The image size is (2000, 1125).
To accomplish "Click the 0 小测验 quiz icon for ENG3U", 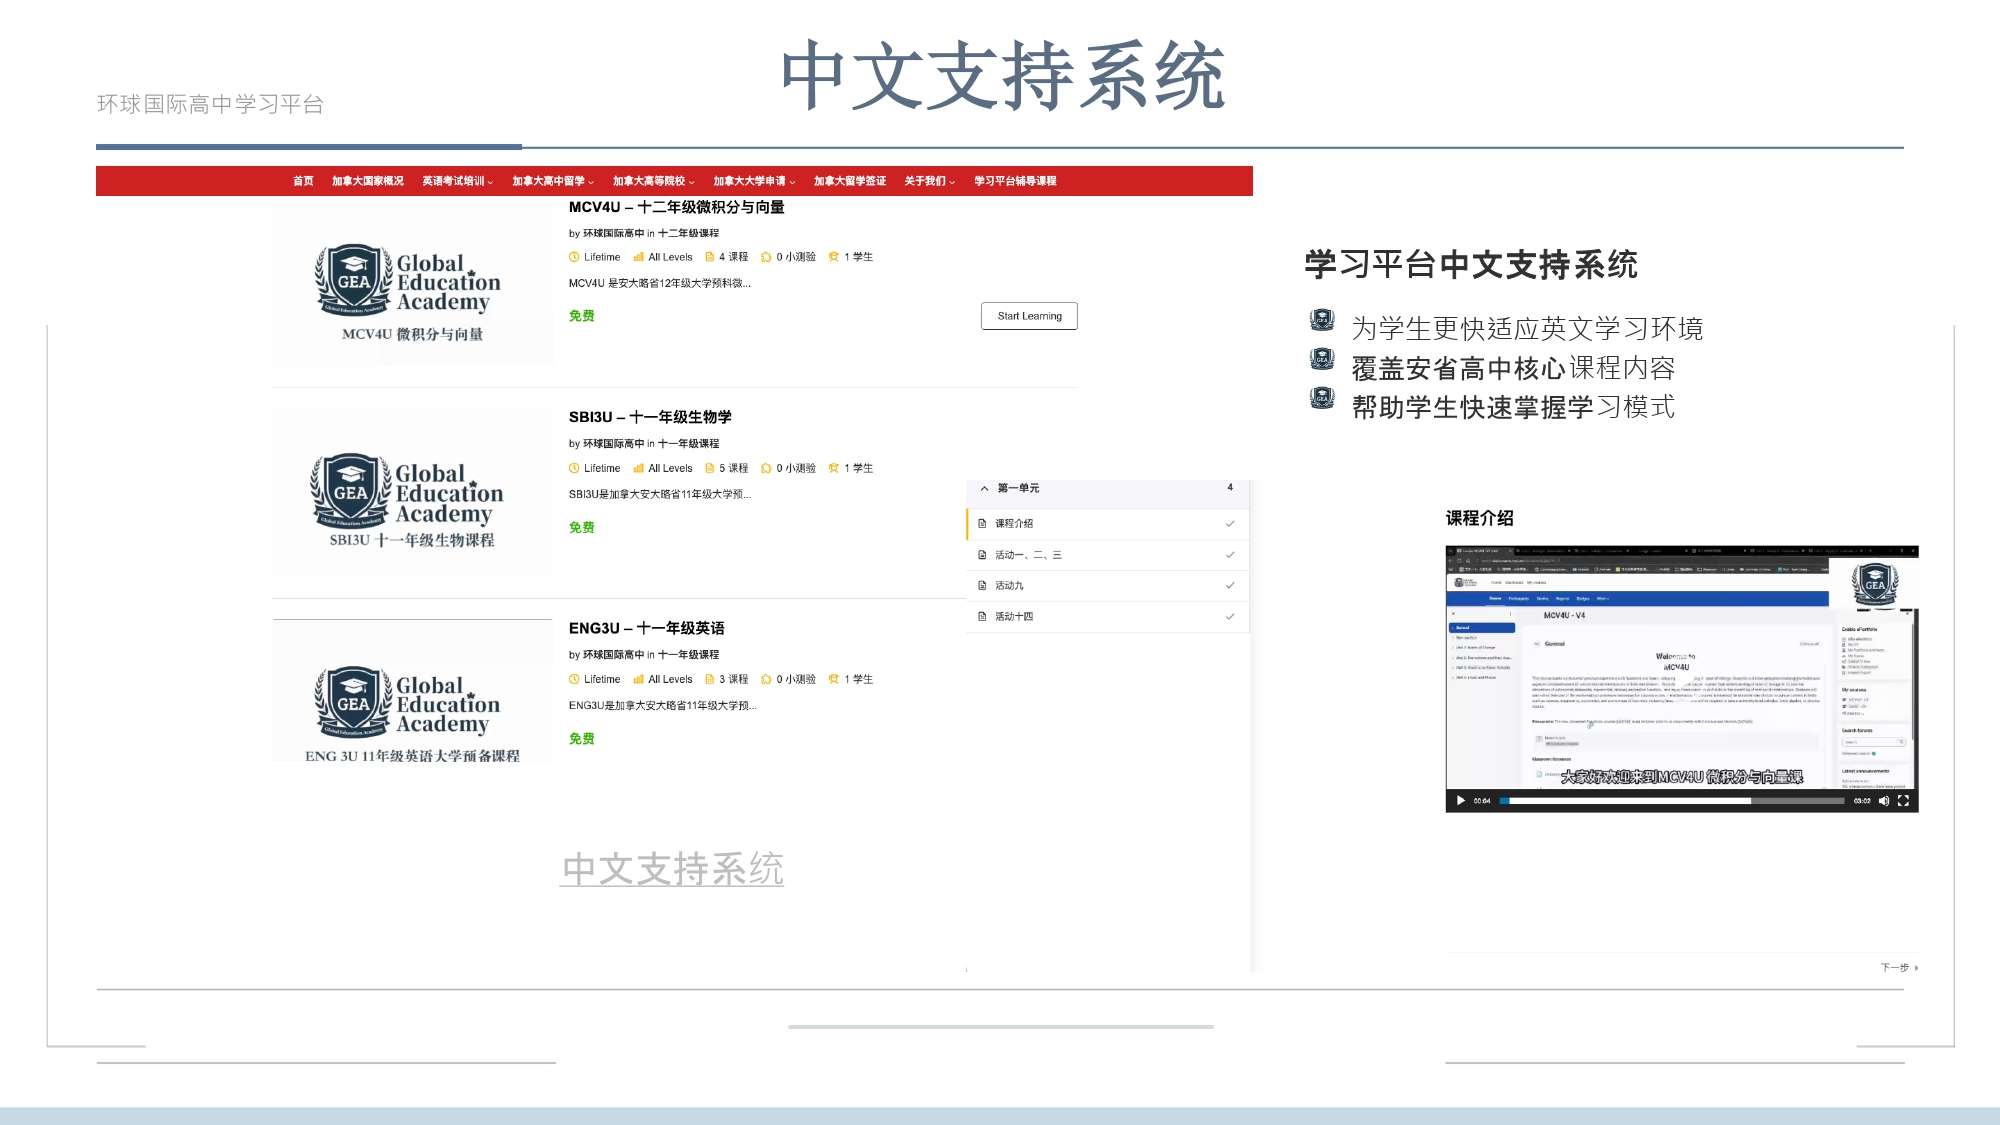I will point(766,679).
